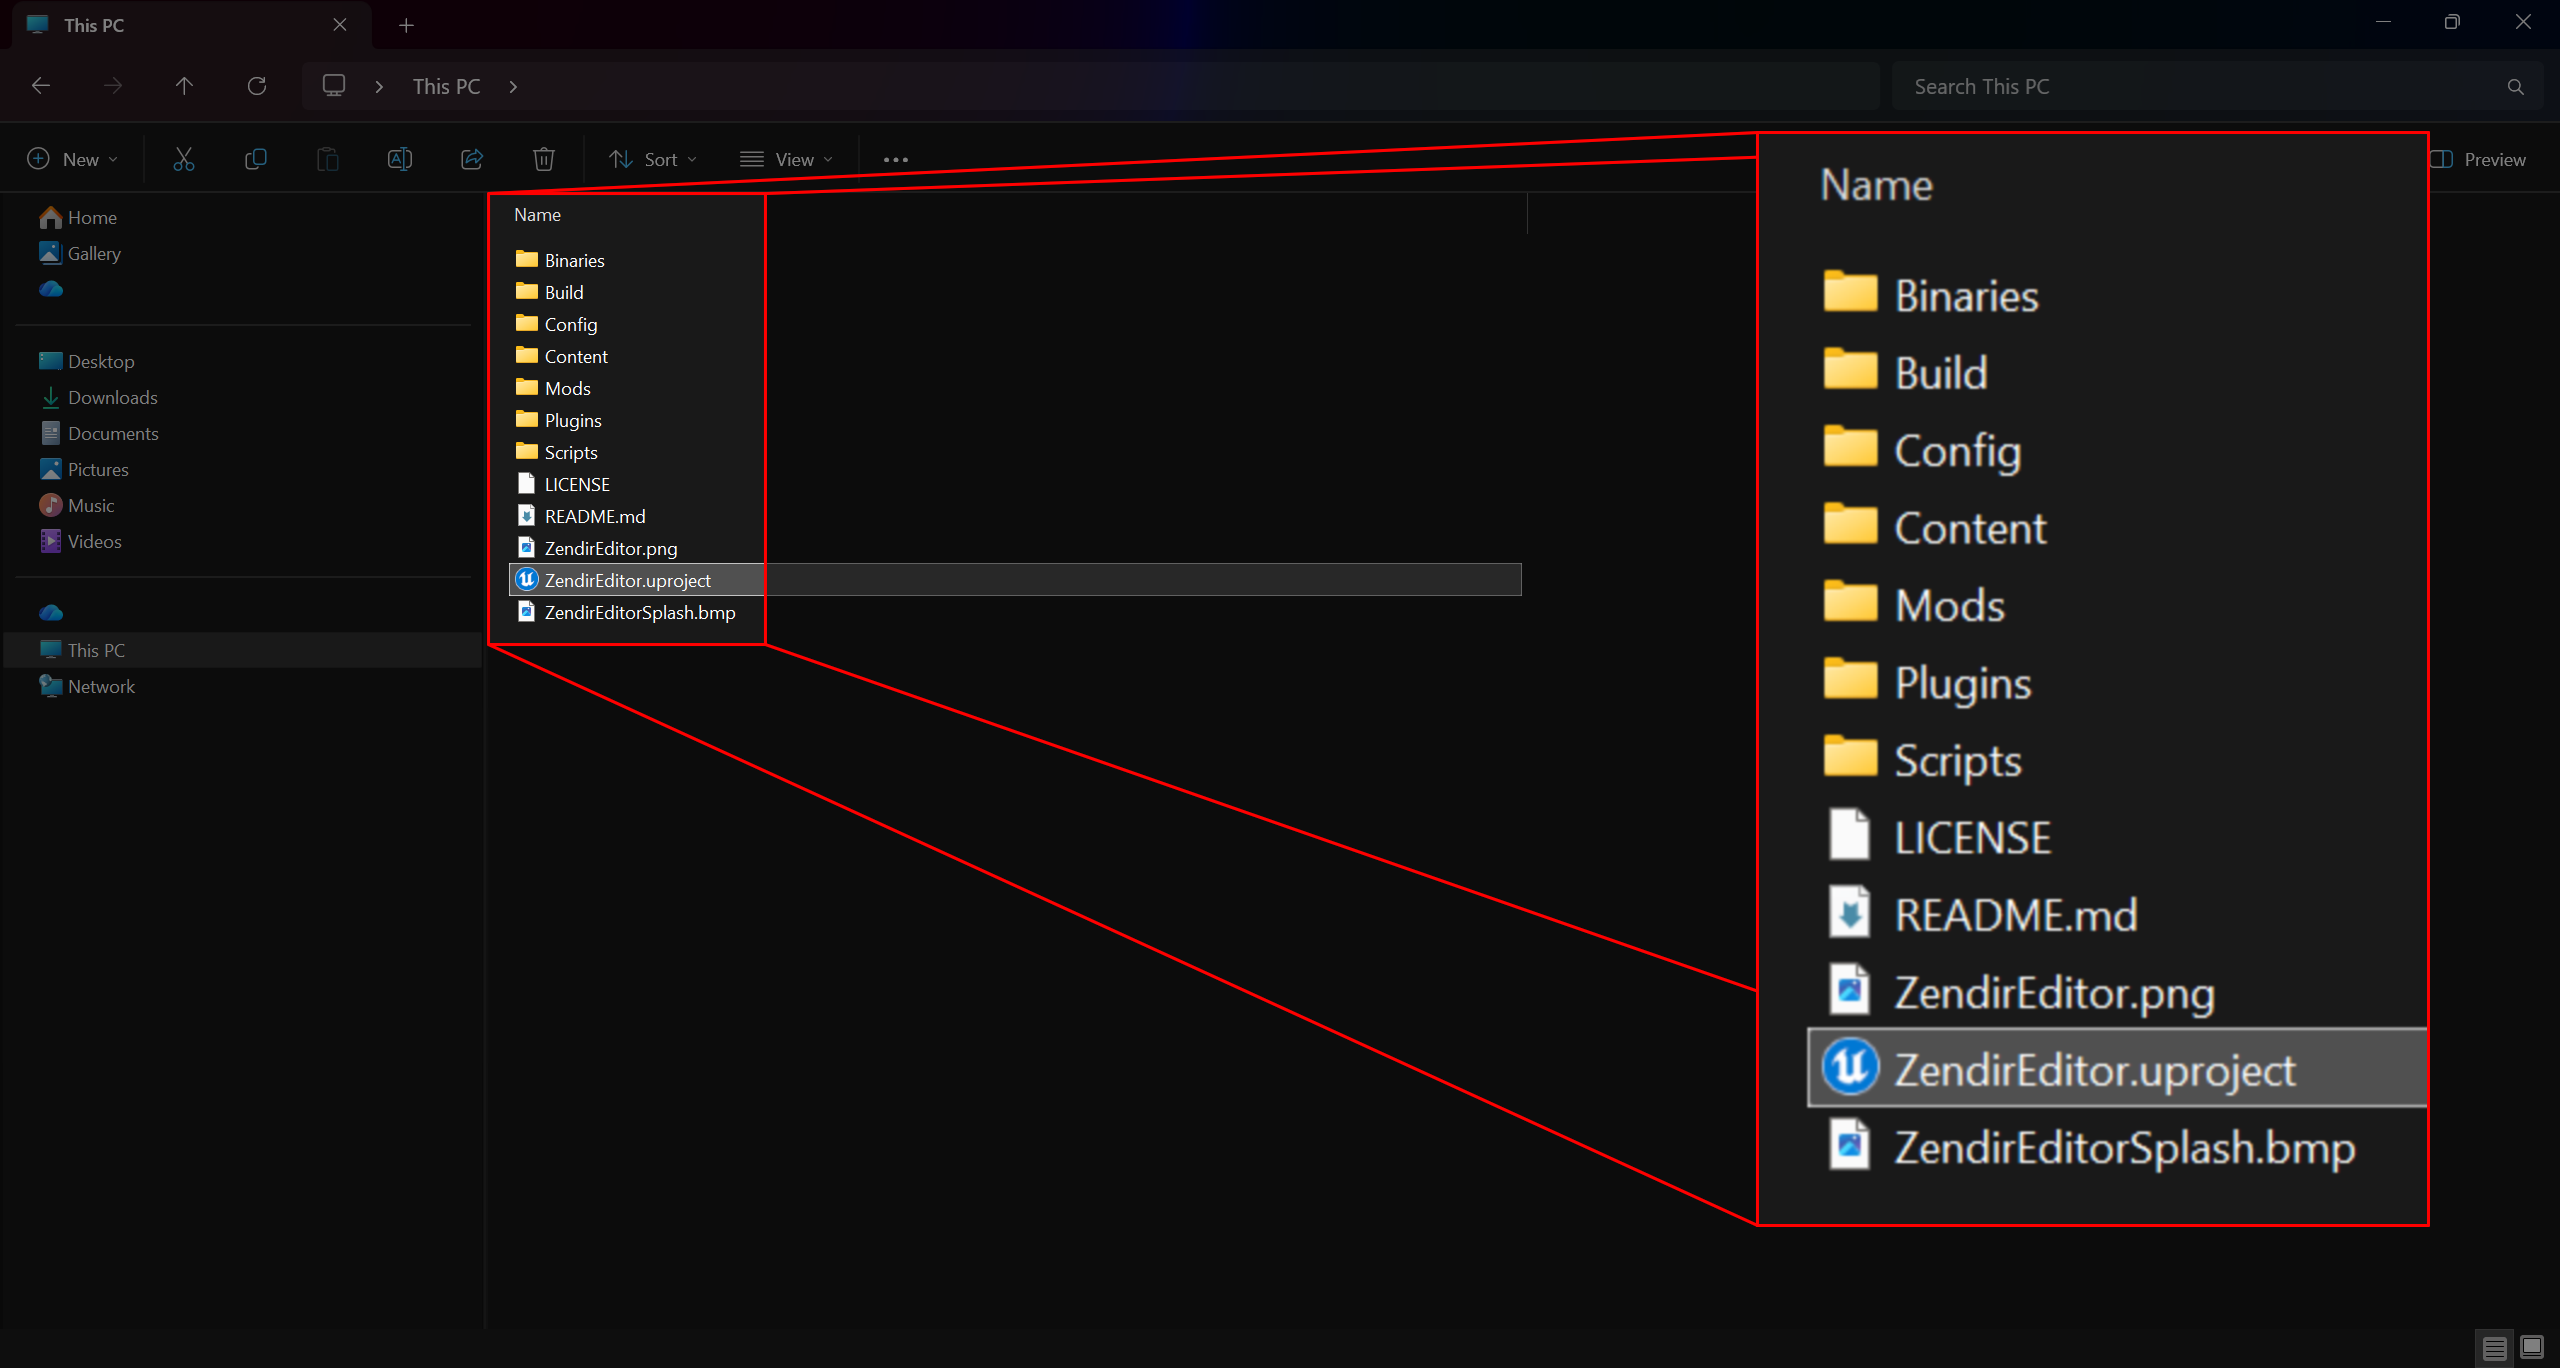Screen dimensions: 2560x1368
Task: Click the Cut scissors icon
Action: [184, 159]
